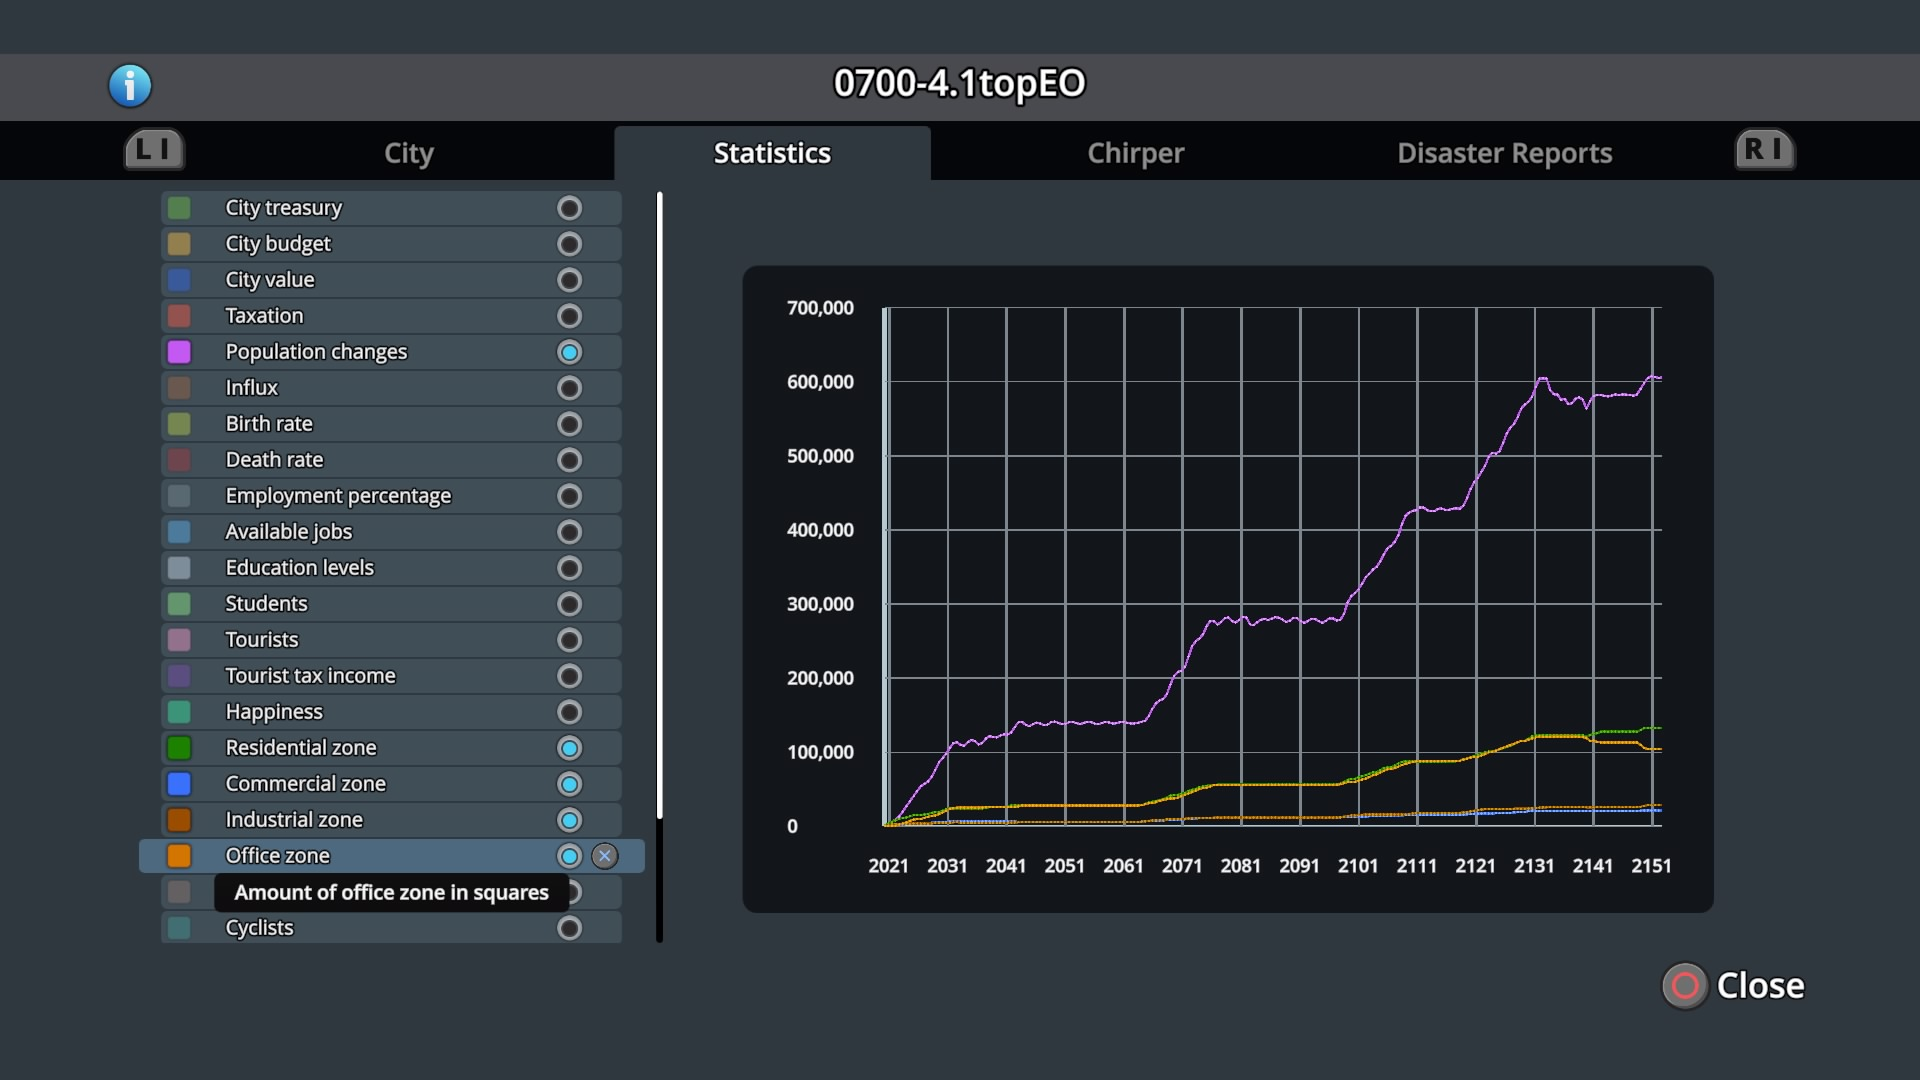Open the Chirper tab
This screenshot has width=1920, height=1080.
pos(1135,153)
